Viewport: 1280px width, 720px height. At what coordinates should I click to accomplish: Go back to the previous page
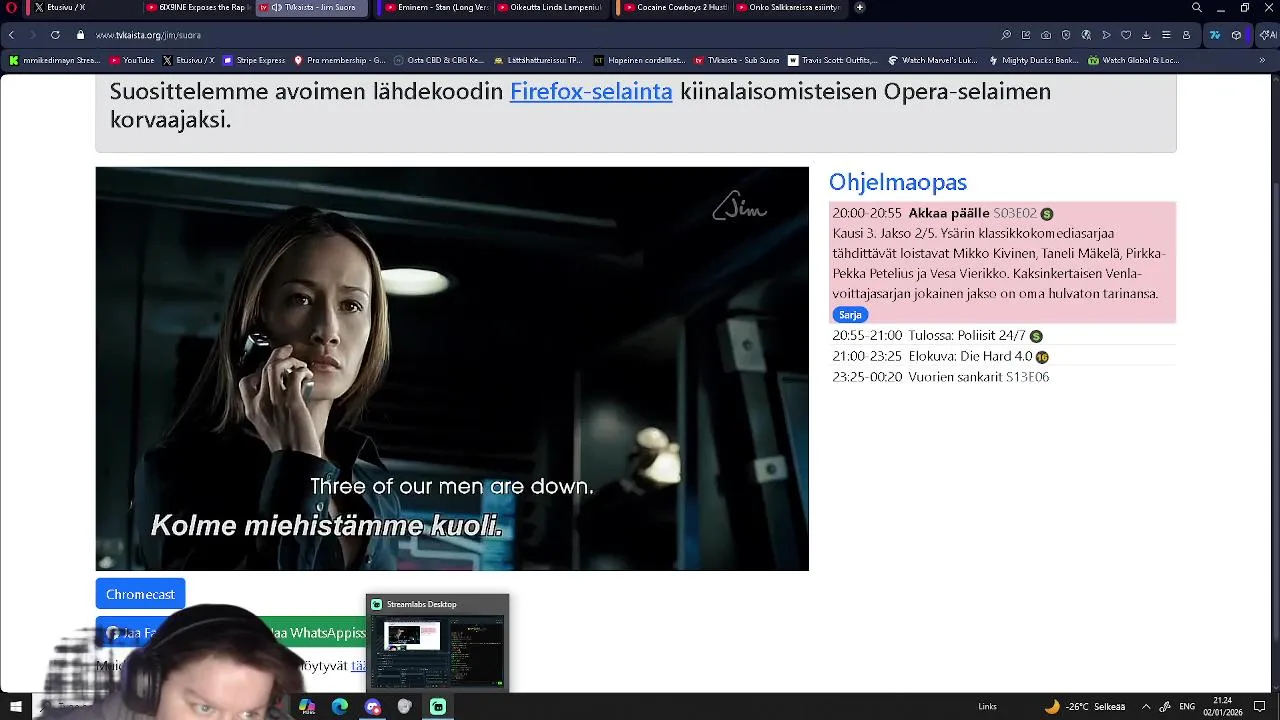point(11,35)
